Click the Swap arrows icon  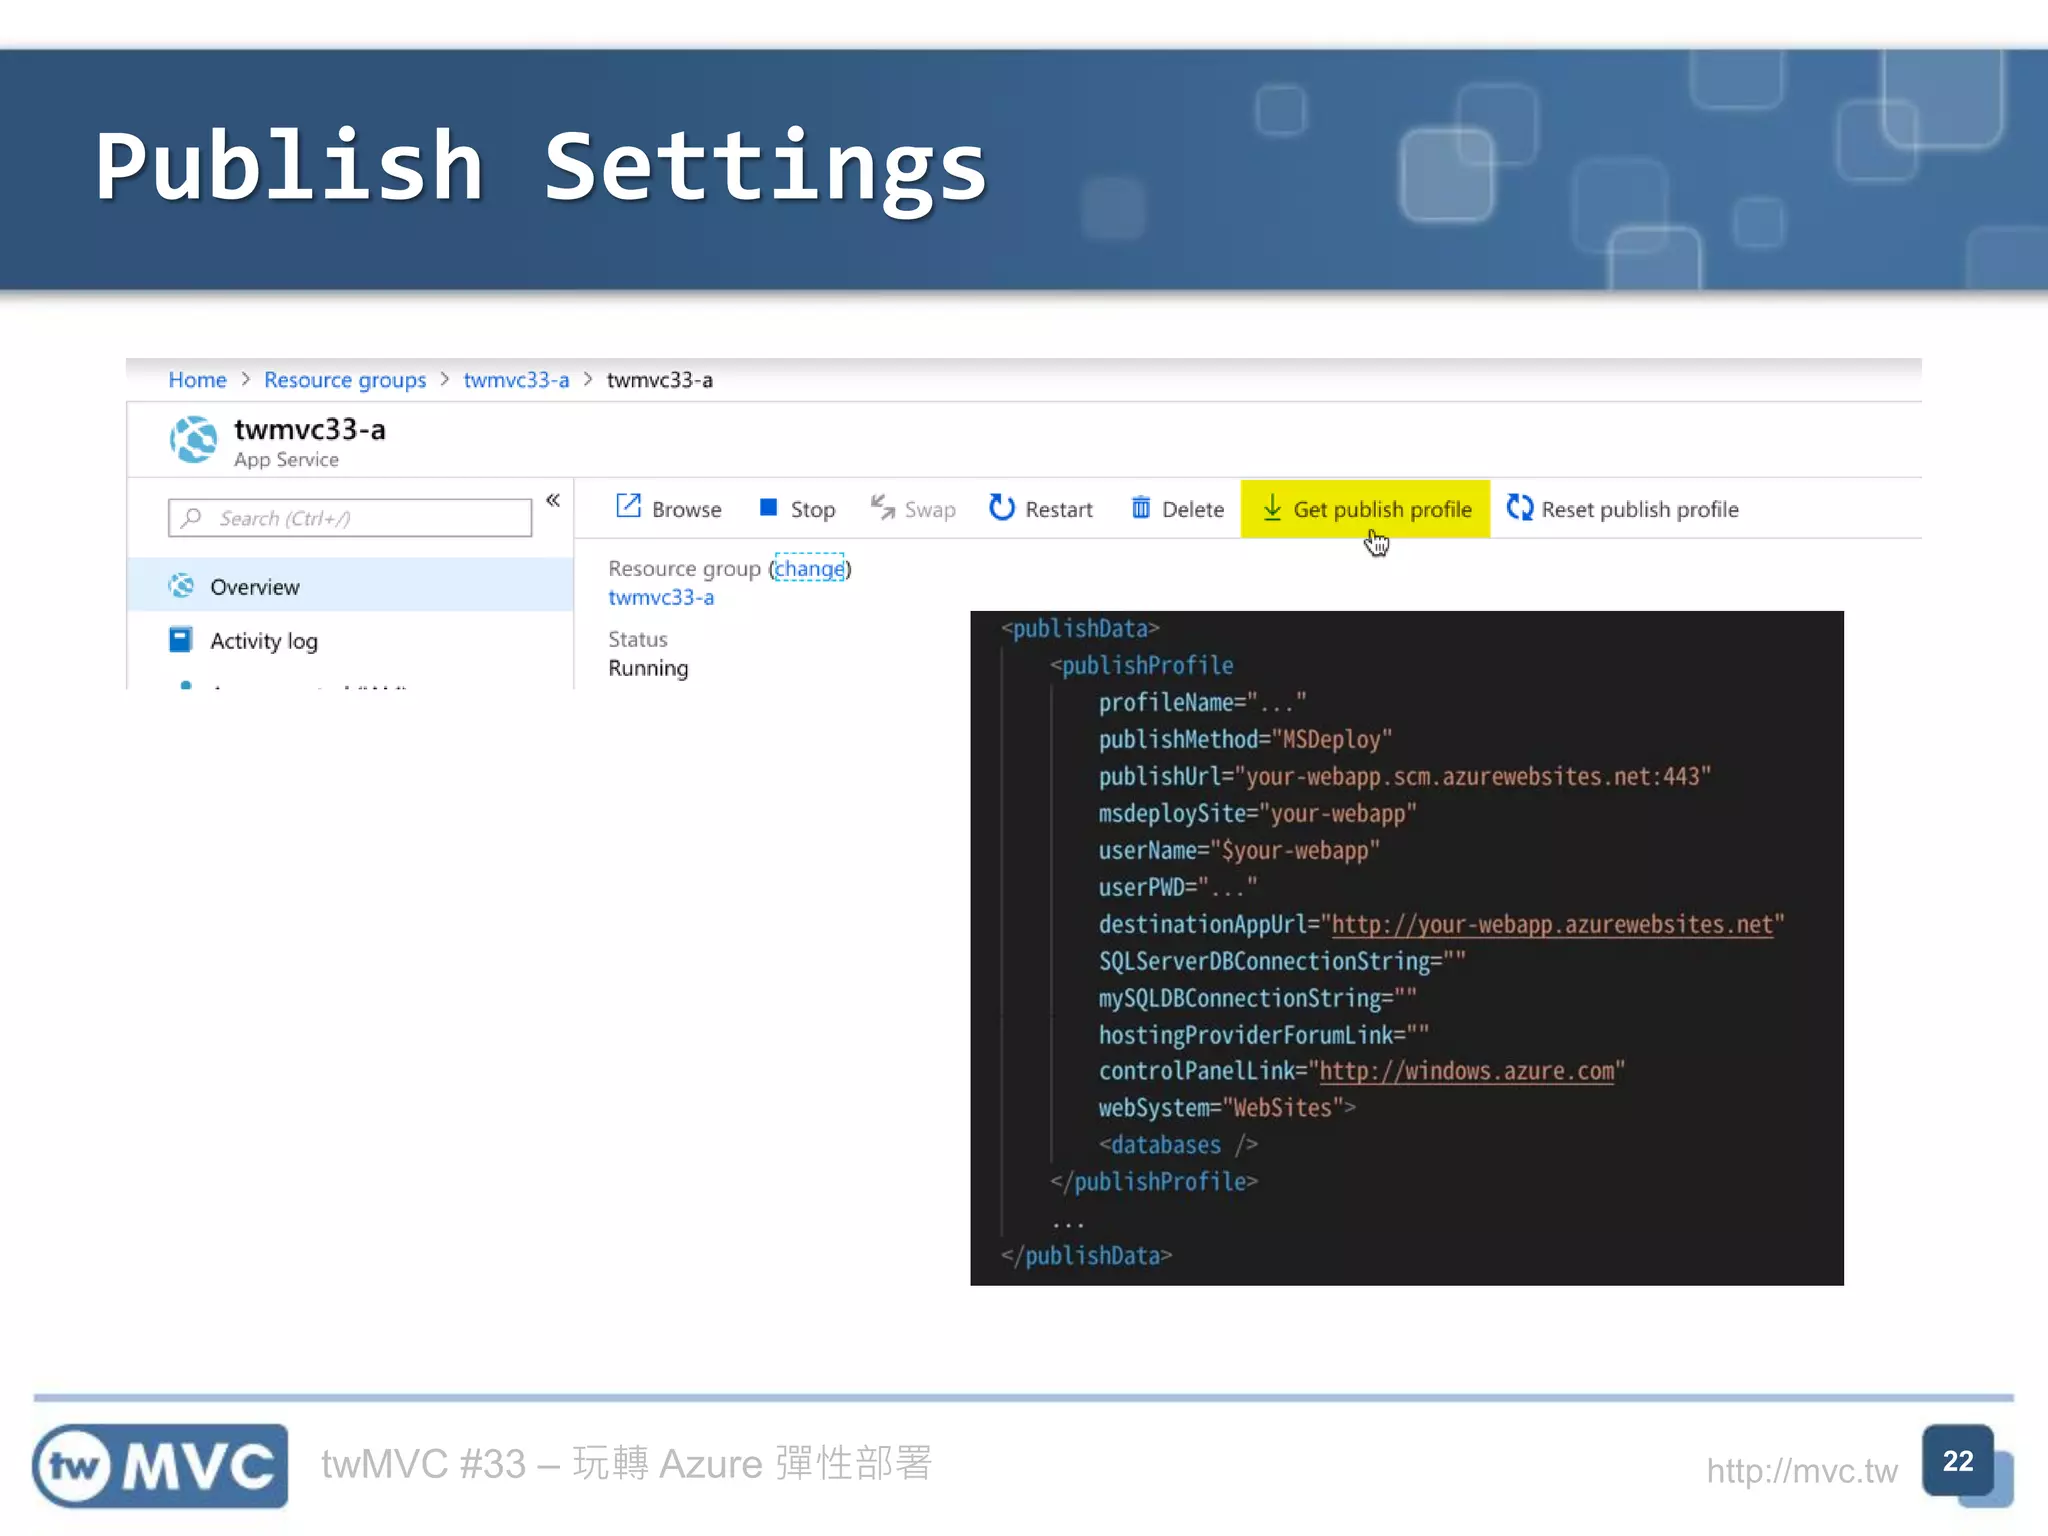tap(882, 508)
